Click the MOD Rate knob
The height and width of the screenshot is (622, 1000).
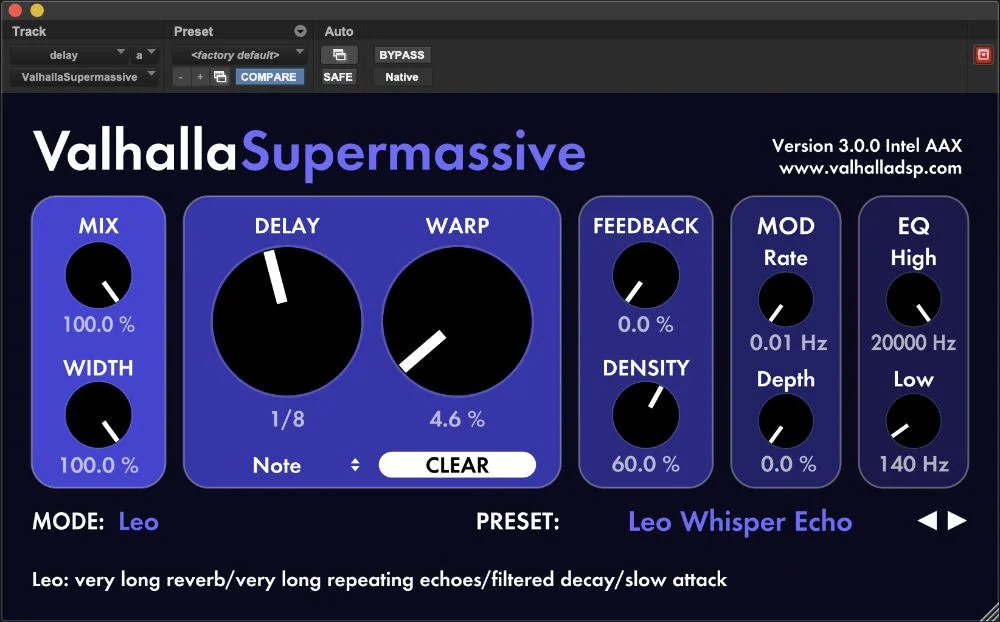tap(786, 299)
